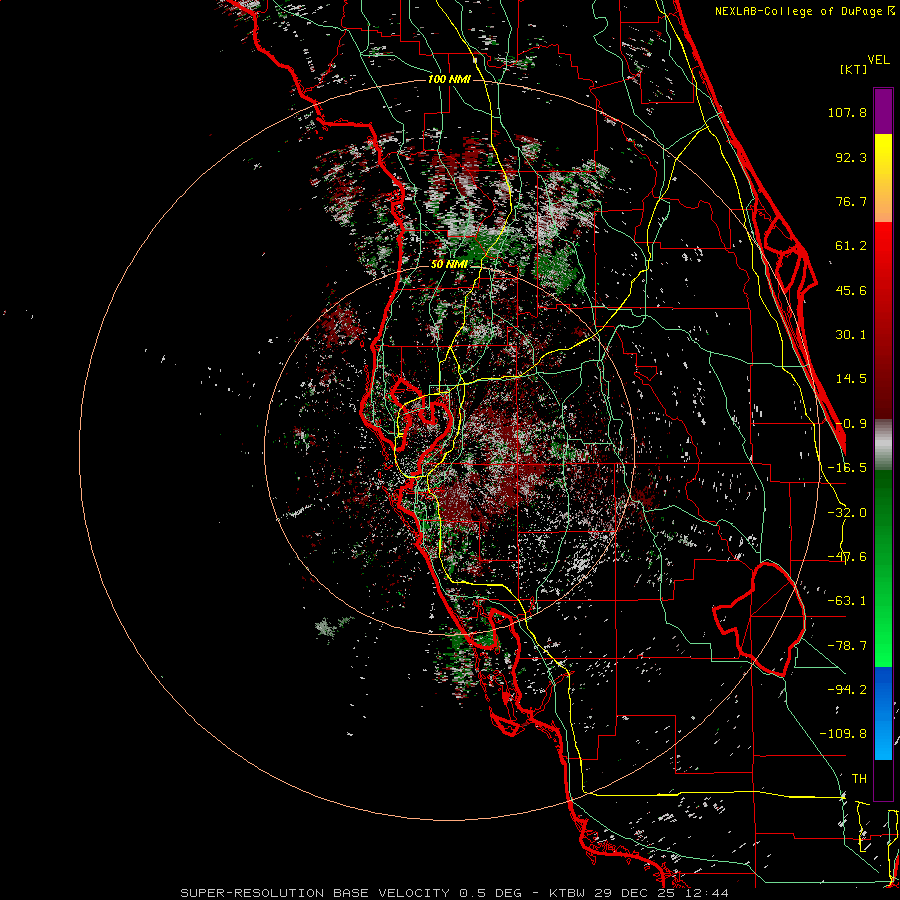Screen dimensions: 900x900
Task: Pick the blue segment of the velocity colorbar
Action: (x=883, y=713)
